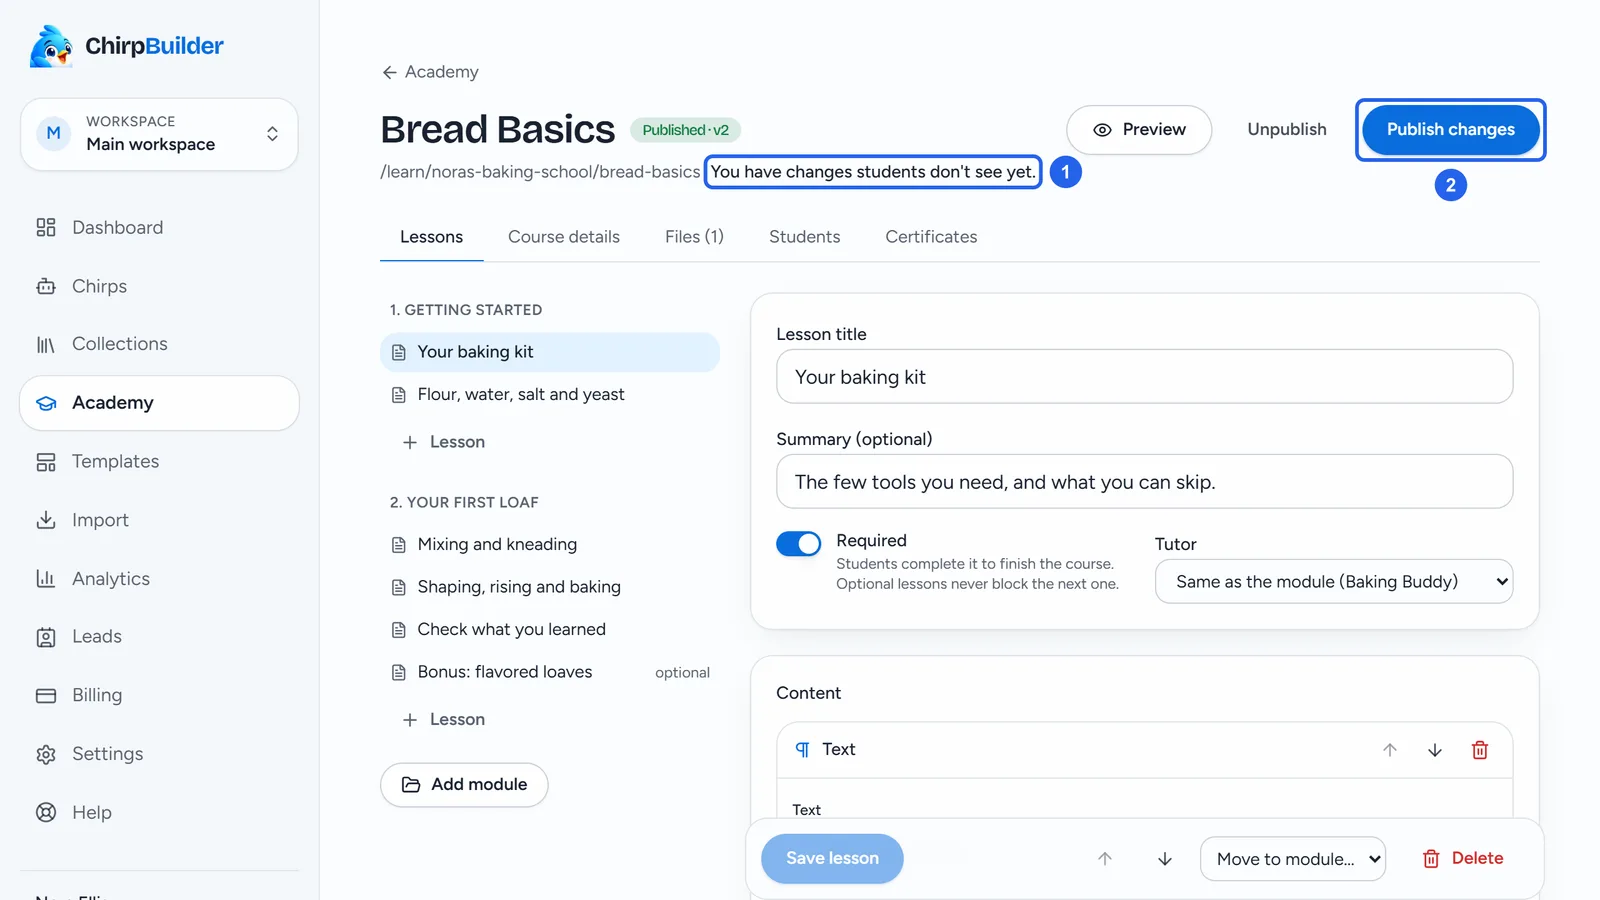
Task: Click into the Lesson title field
Action: tap(1144, 377)
